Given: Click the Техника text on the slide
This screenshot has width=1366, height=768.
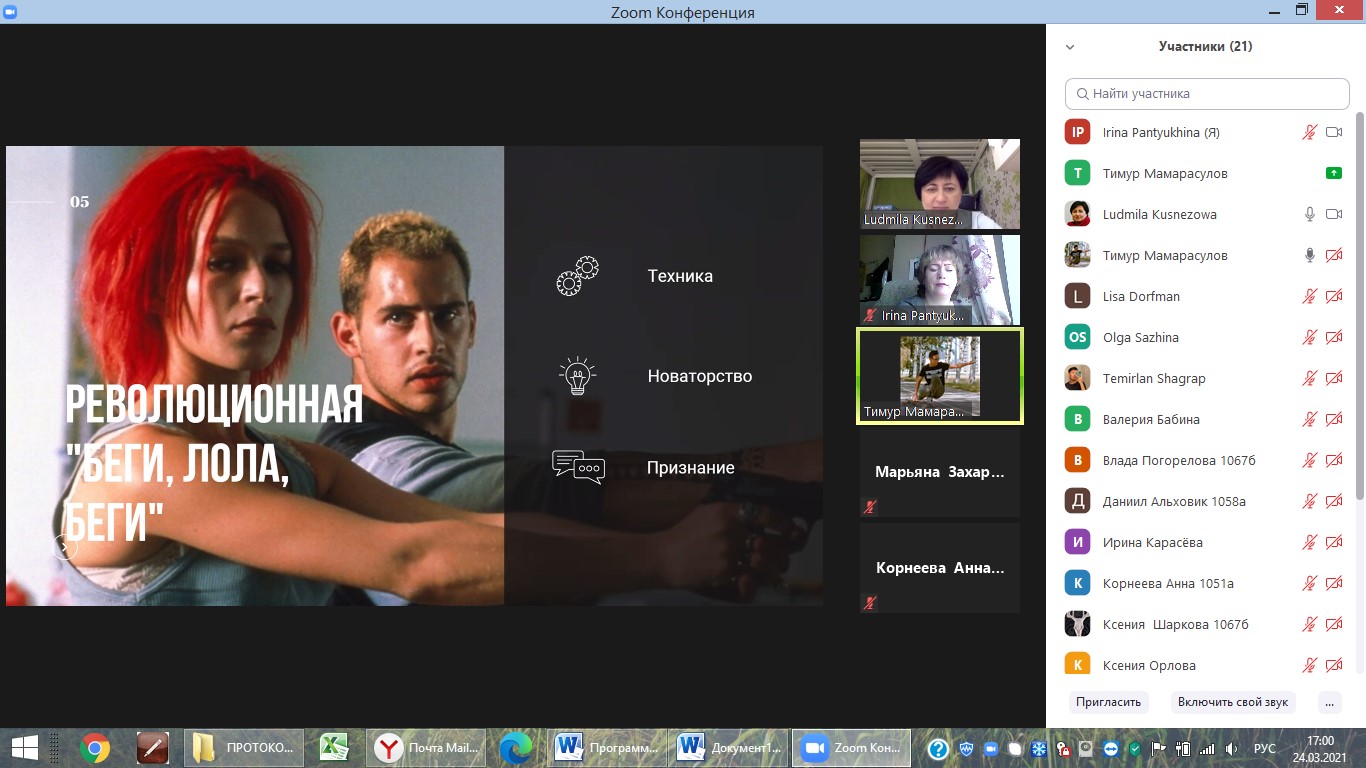Looking at the screenshot, I should (680, 276).
